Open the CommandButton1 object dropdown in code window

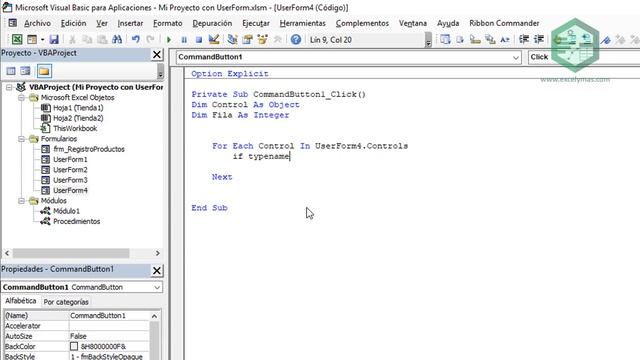point(516,58)
